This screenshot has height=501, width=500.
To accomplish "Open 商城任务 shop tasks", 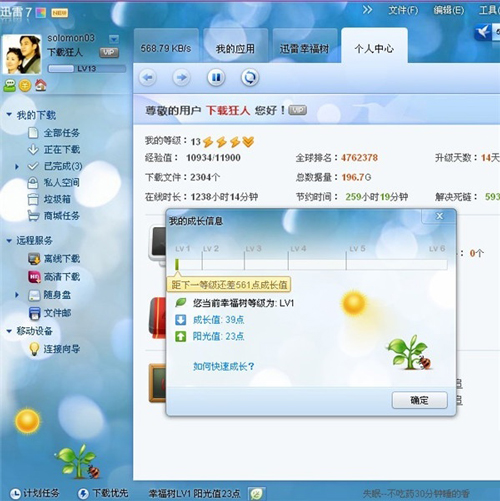I will 62,216.
